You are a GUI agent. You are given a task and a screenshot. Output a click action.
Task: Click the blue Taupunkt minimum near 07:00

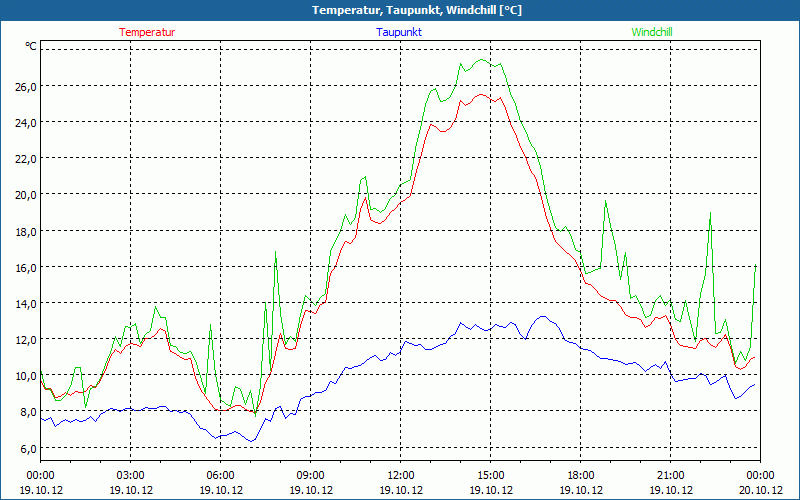click(251, 441)
